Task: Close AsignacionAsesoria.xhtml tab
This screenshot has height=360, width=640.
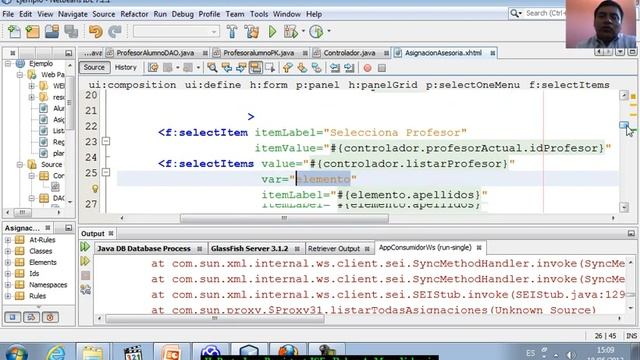Action: click(x=493, y=53)
